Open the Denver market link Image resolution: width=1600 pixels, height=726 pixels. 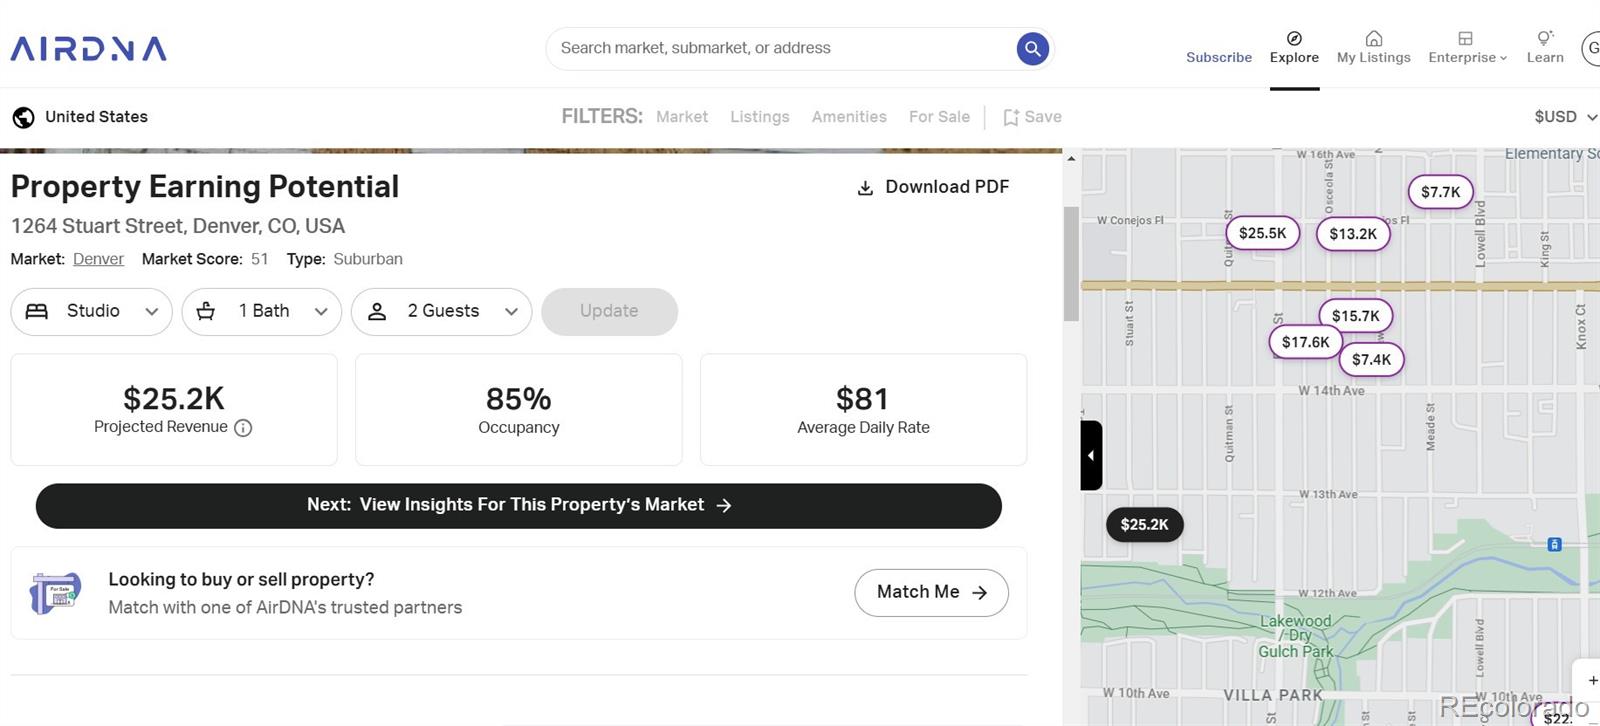pos(98,259)
